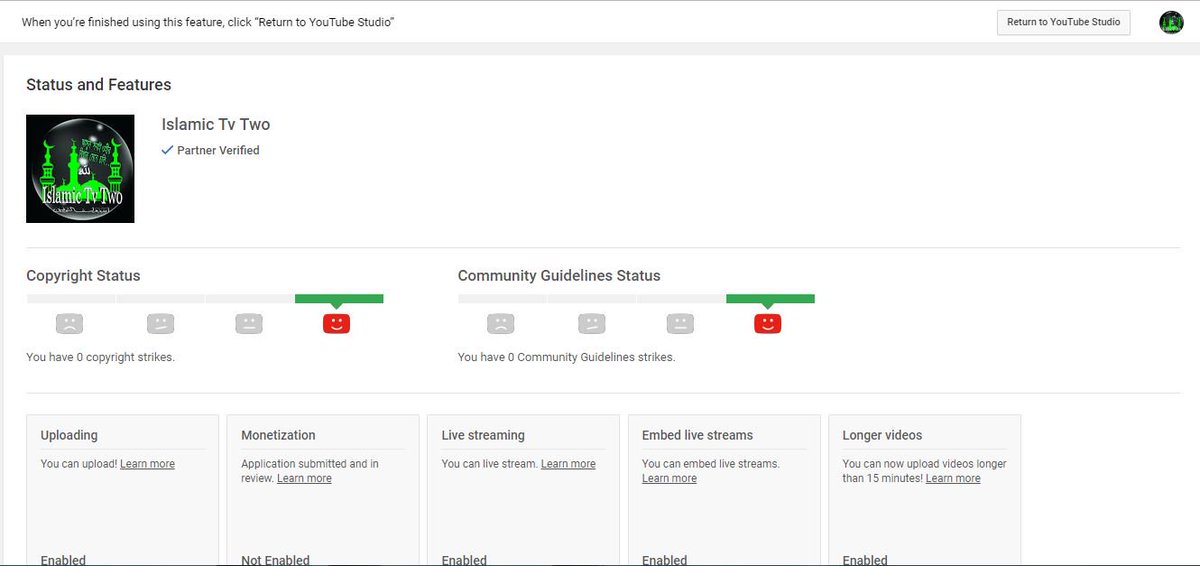The height and width of the screenshot is (566, 1200).
Task: Click the 'Enabled' status in the Live streaming card
Action: click(464, 560)
